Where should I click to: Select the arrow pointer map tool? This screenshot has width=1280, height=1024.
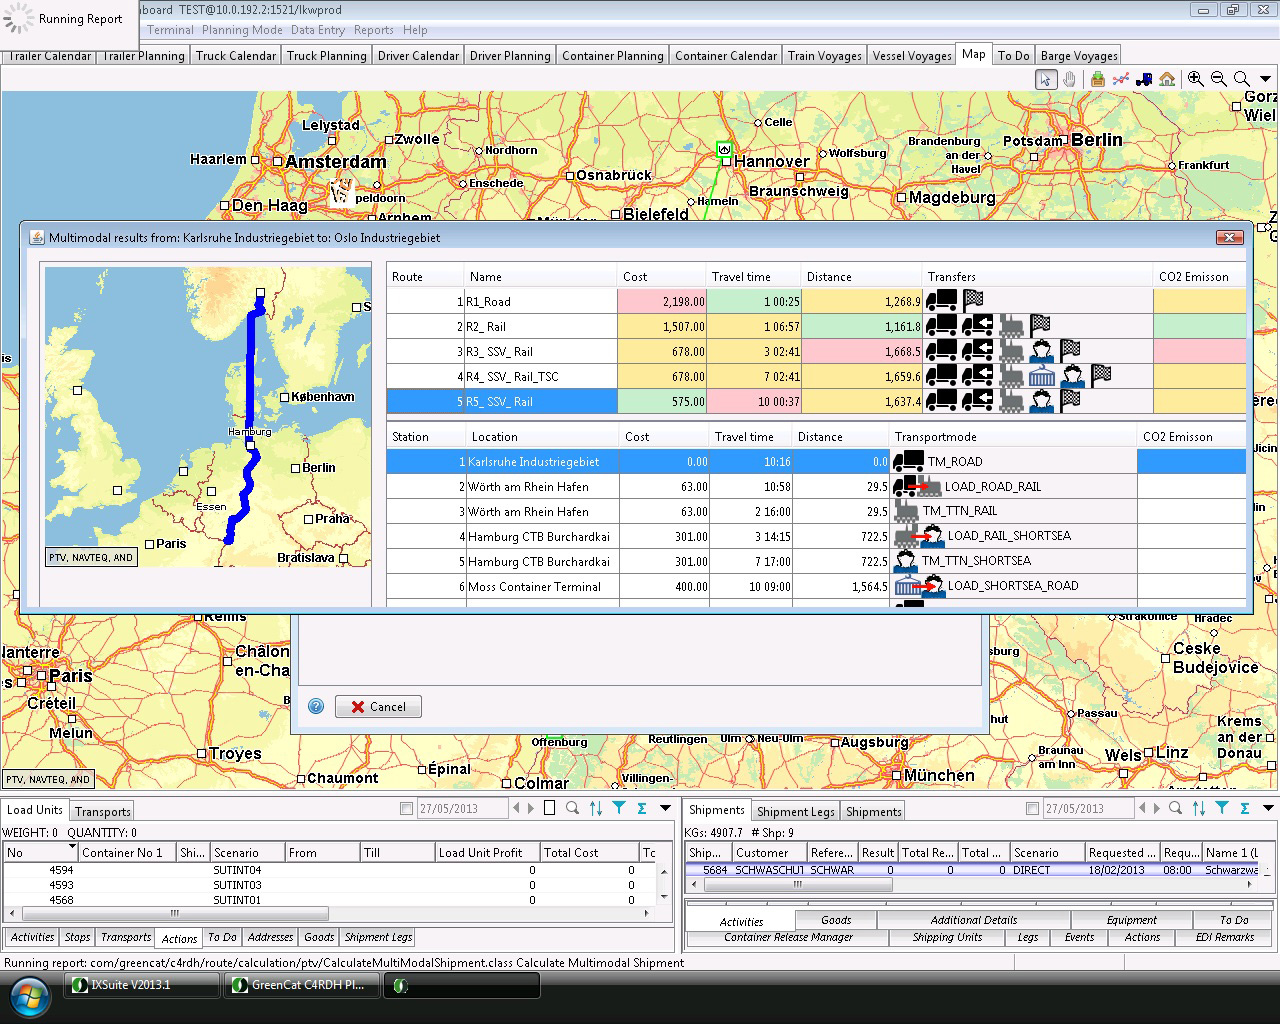tap(1046, 80)
